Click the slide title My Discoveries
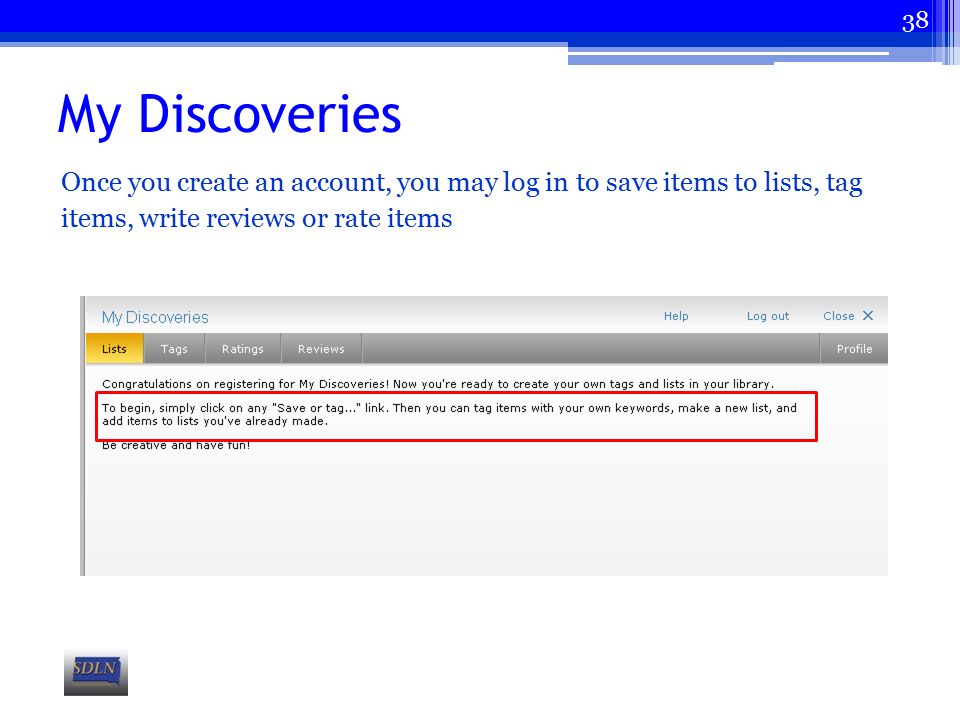Image resolution: width=960 pixels, height=720 pixels. pyautogui.click(x=230, y=114)
